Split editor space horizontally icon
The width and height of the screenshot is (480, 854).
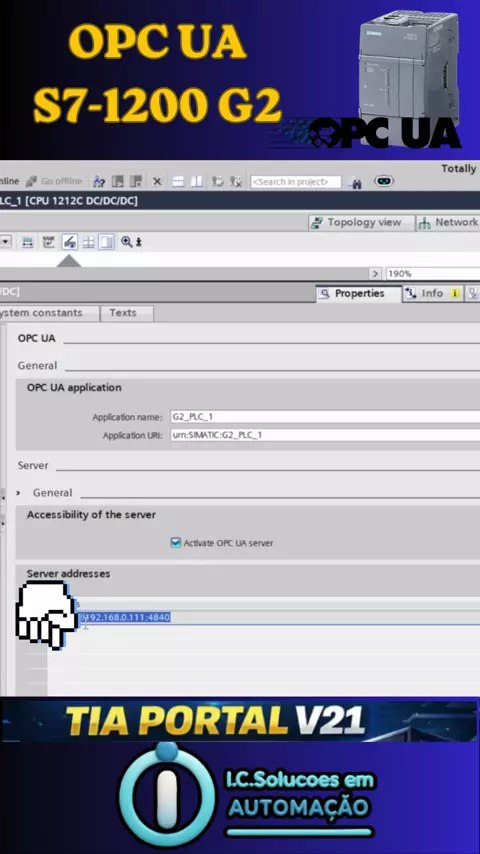pyautogui.click(x=178, y=181)
